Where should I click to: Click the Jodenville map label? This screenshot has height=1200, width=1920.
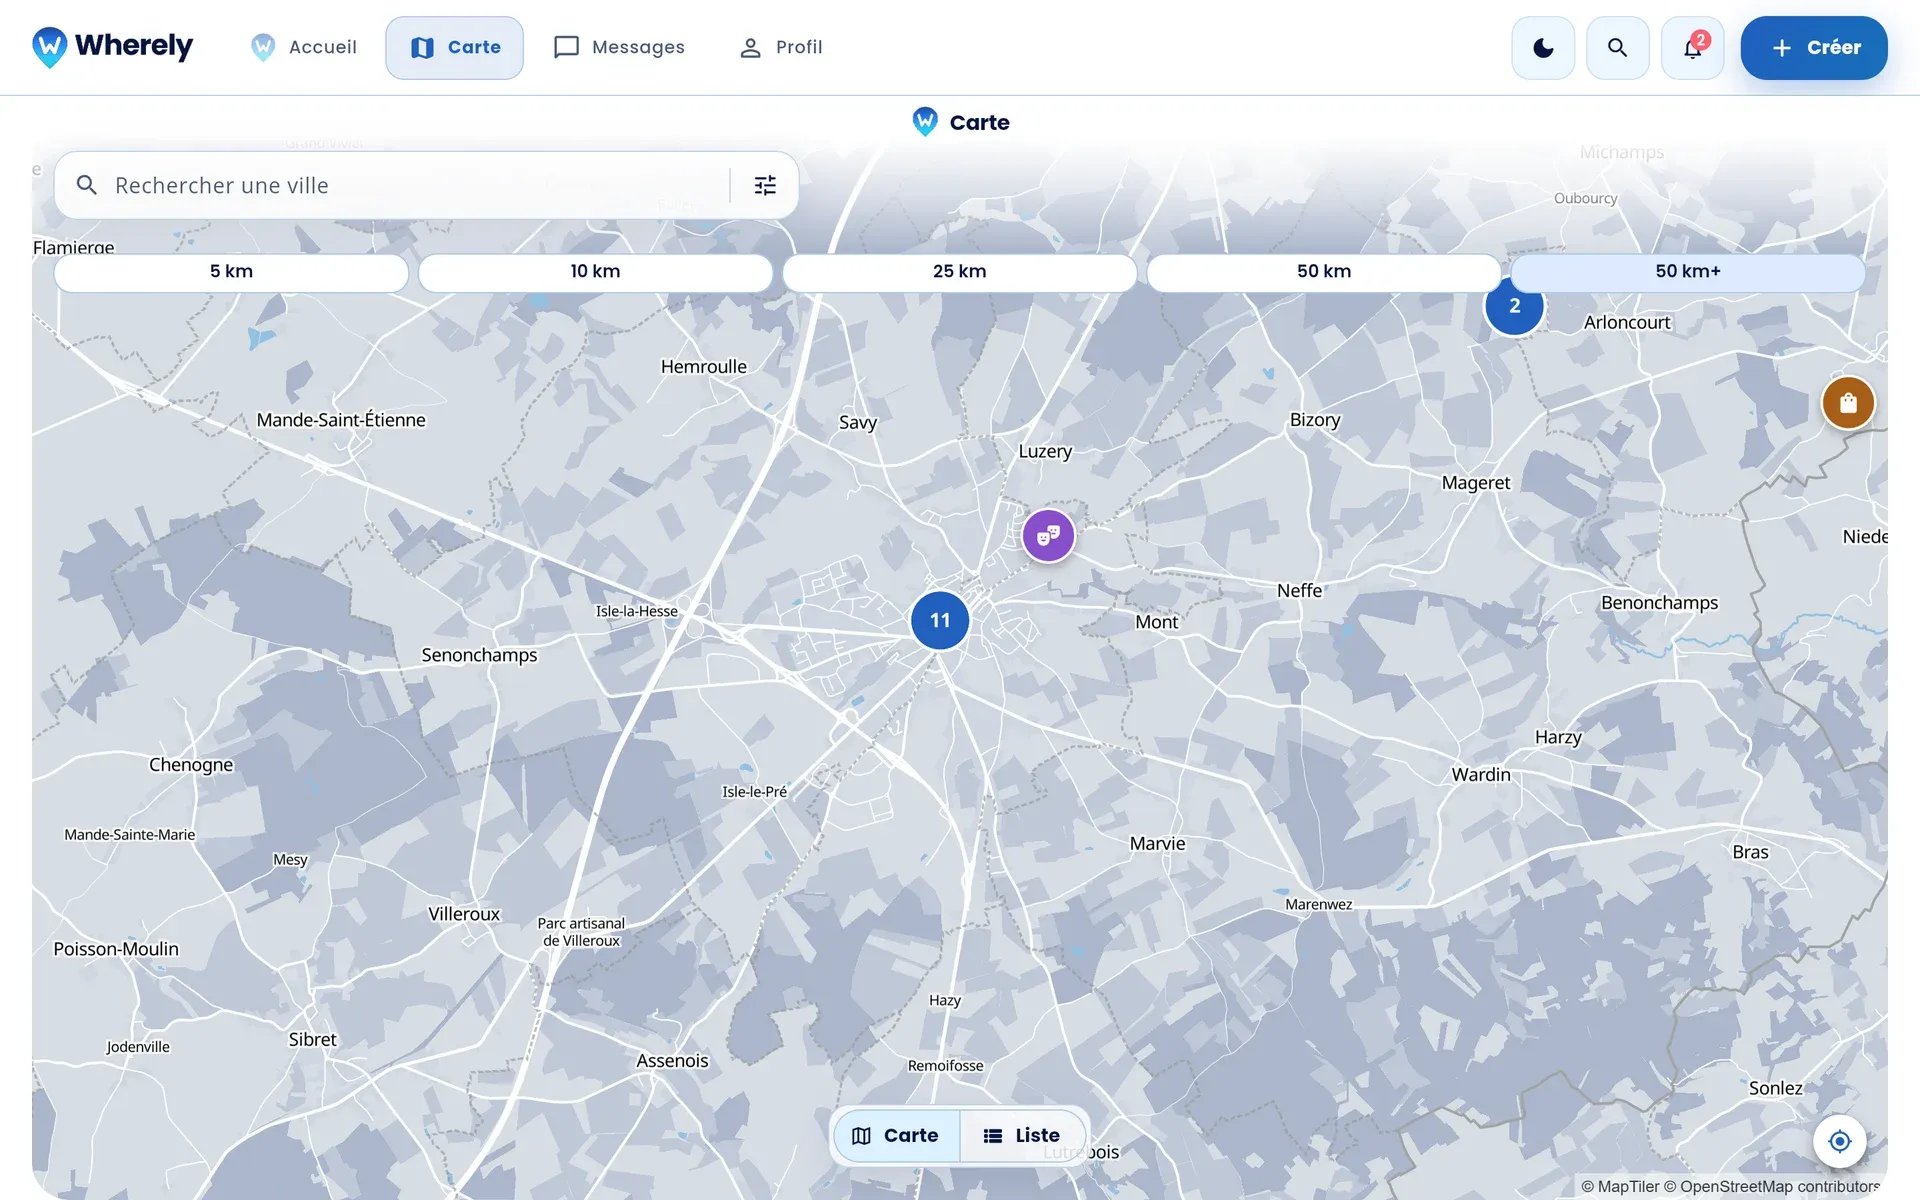click(x=138, y=1047)
